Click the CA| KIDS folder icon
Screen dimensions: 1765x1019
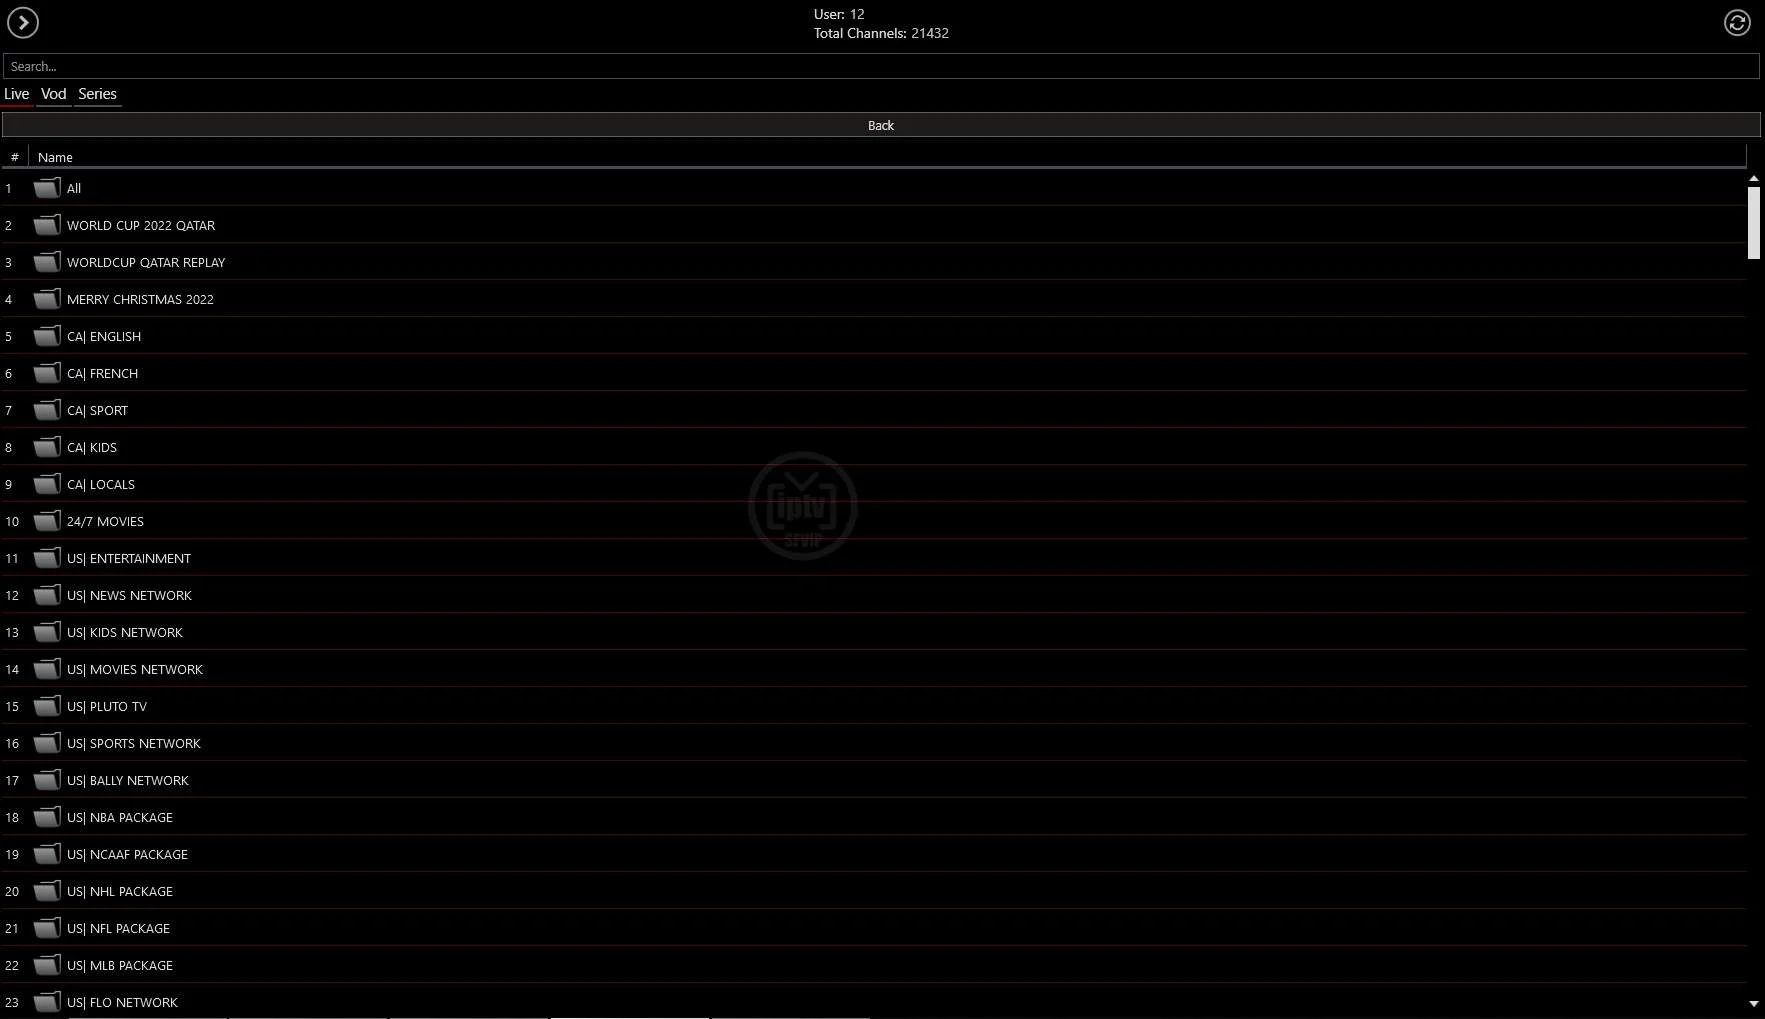click(x=47, y=447)
